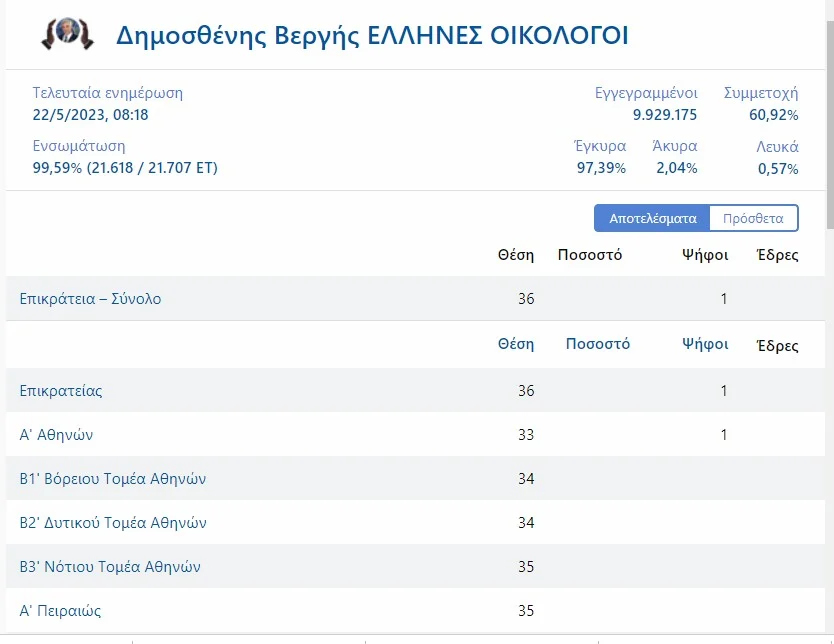This screenshot has width=834, height=644.
Task: Click invalid votes value 2,04%
Action: (677, 168)
